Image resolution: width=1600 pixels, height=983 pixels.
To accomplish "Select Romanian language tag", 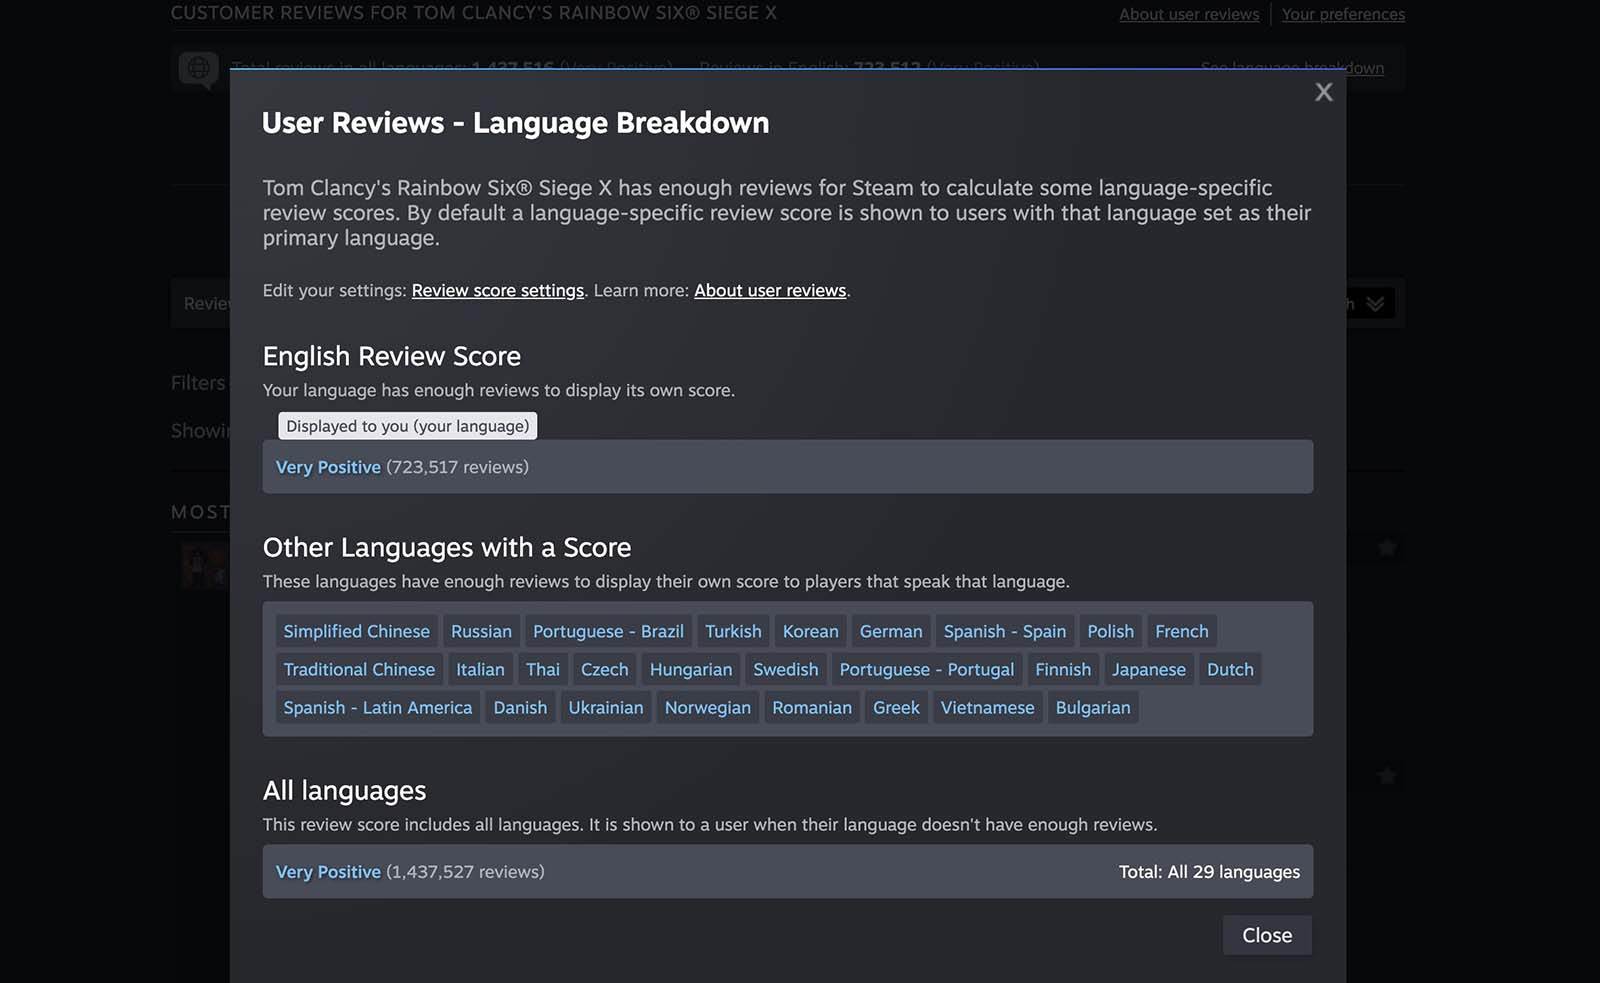I will [x=812, y=707].
